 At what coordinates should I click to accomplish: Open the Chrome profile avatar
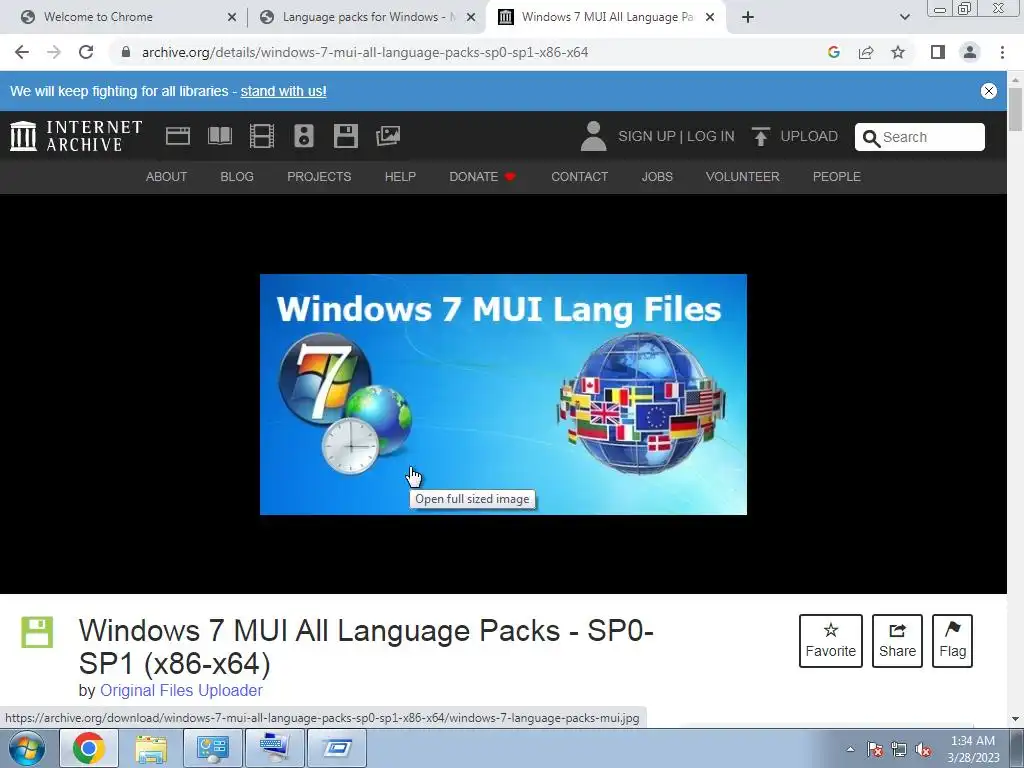click(x=970, y=52)
